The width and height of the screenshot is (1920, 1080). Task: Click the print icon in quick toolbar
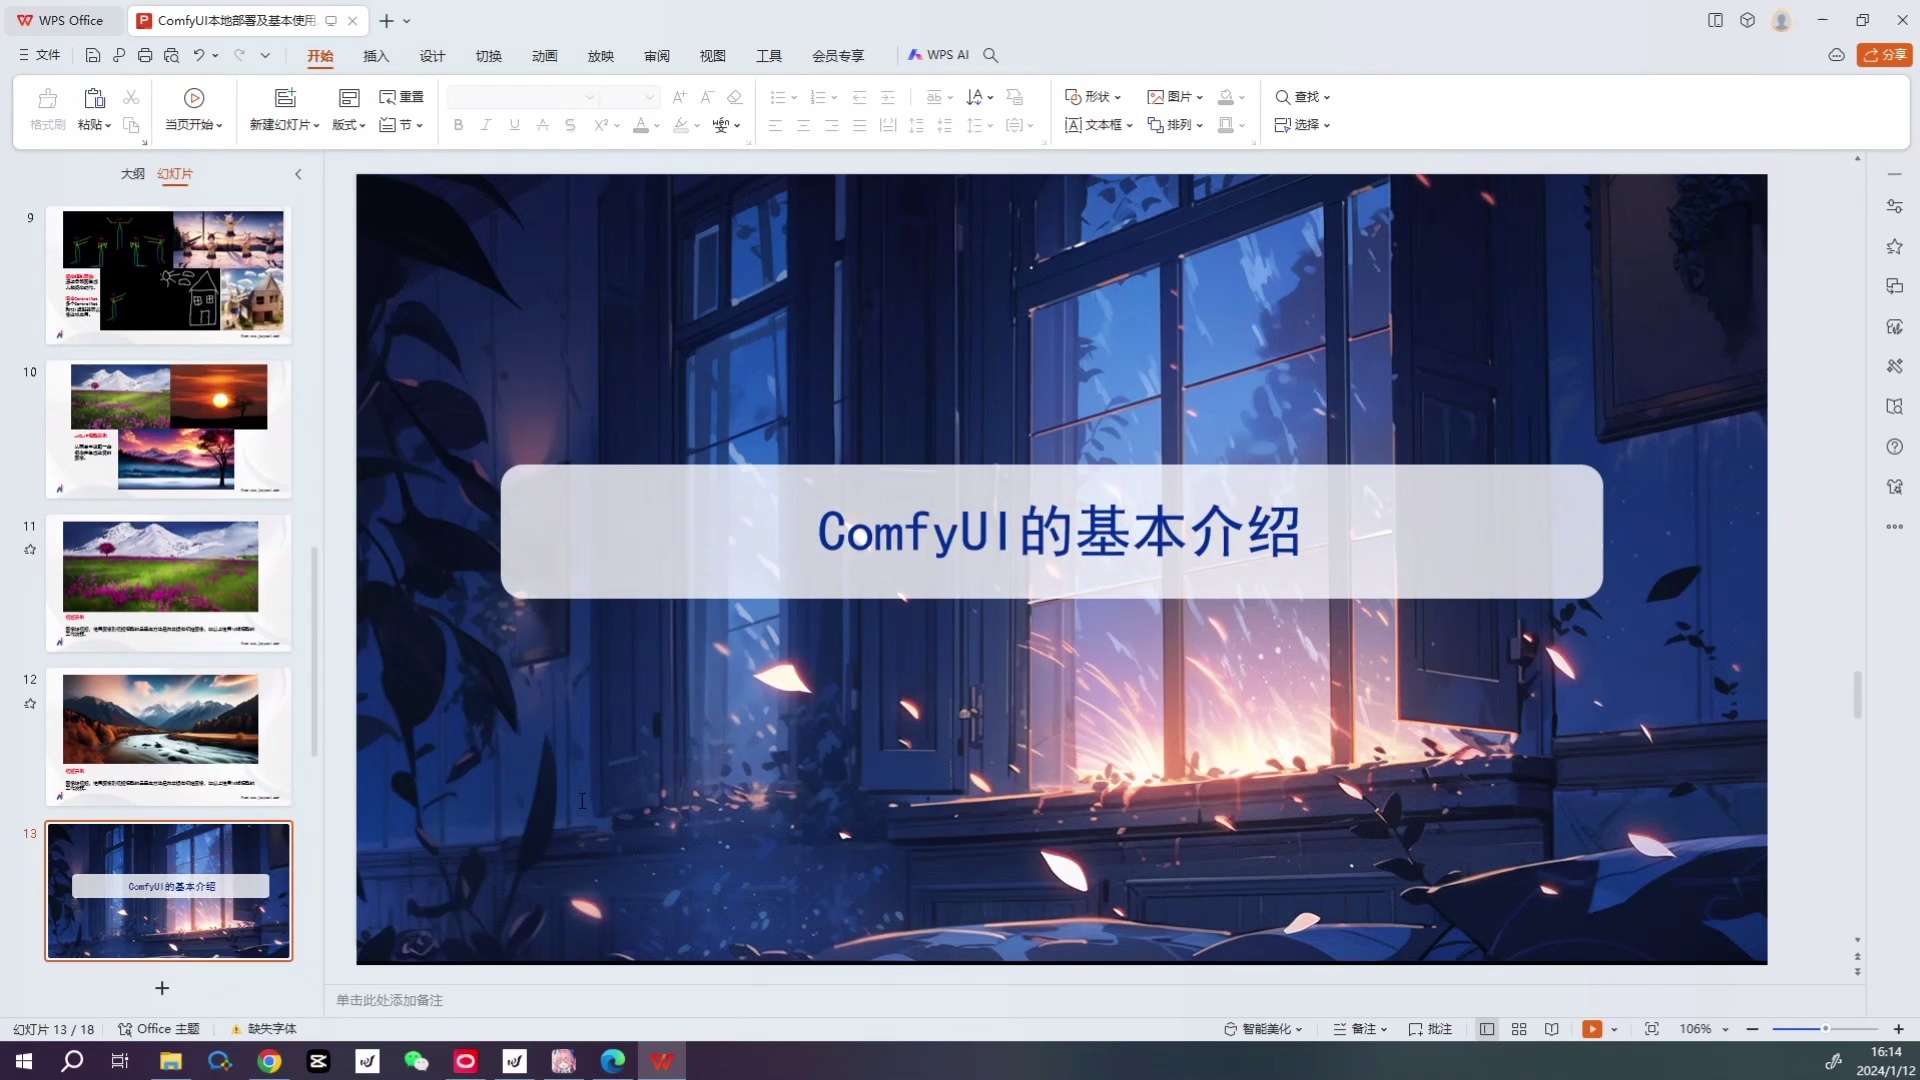(x=145, y=55)
